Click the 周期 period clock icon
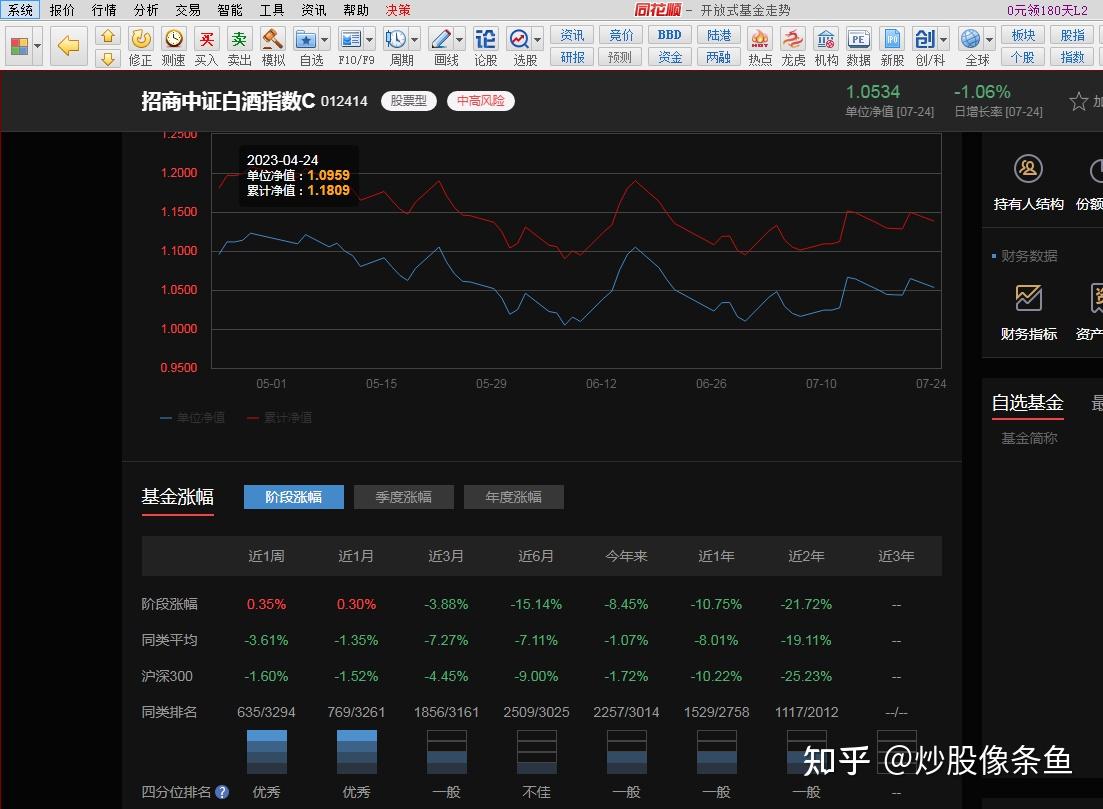Viewport: 1103px width, 809px height. click(x=395, y=39)
